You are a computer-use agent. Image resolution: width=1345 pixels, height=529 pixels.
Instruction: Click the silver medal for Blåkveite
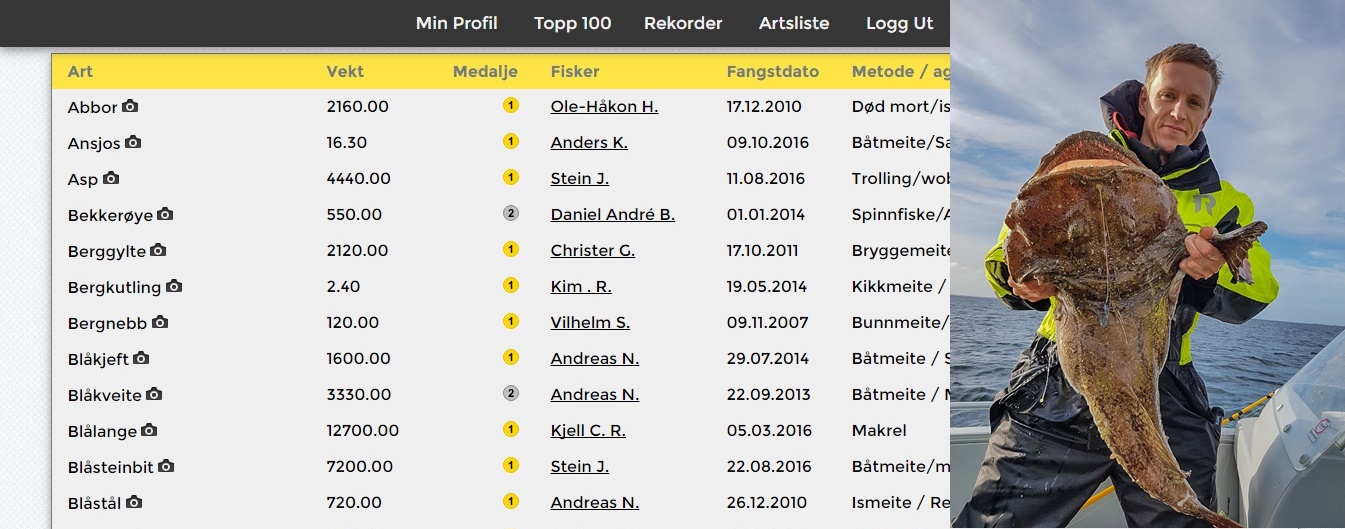[x=511, y=393]
